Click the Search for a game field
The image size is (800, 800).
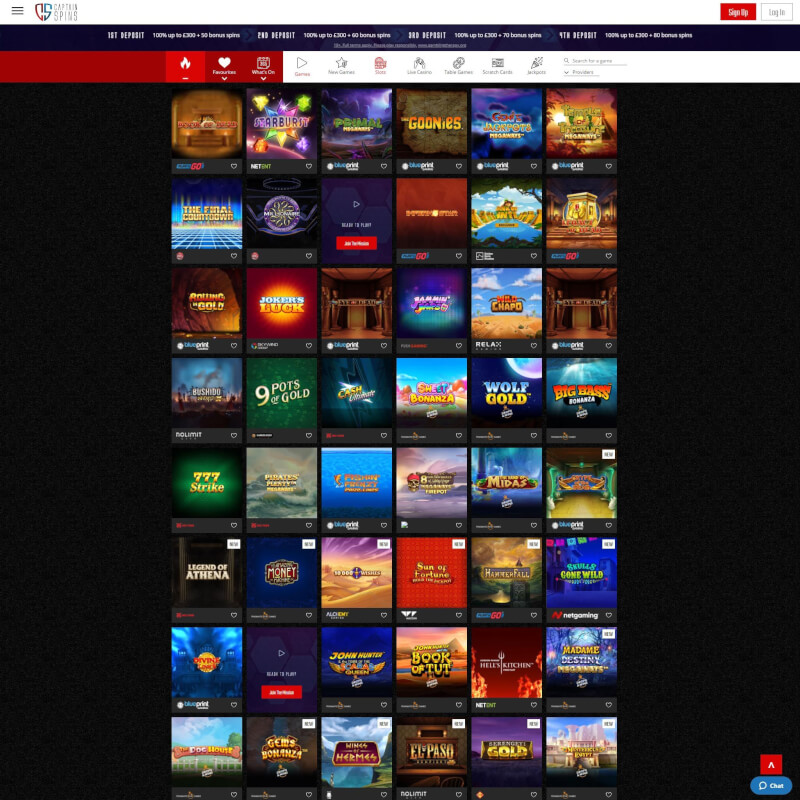(598, 61)
